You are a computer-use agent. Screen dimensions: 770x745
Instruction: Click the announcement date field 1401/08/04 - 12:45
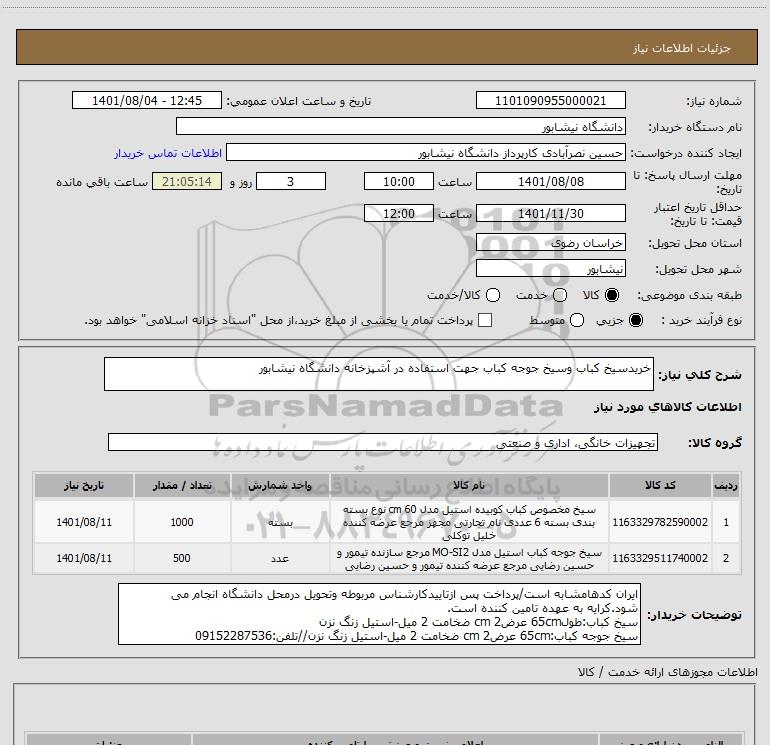(147, 100)
